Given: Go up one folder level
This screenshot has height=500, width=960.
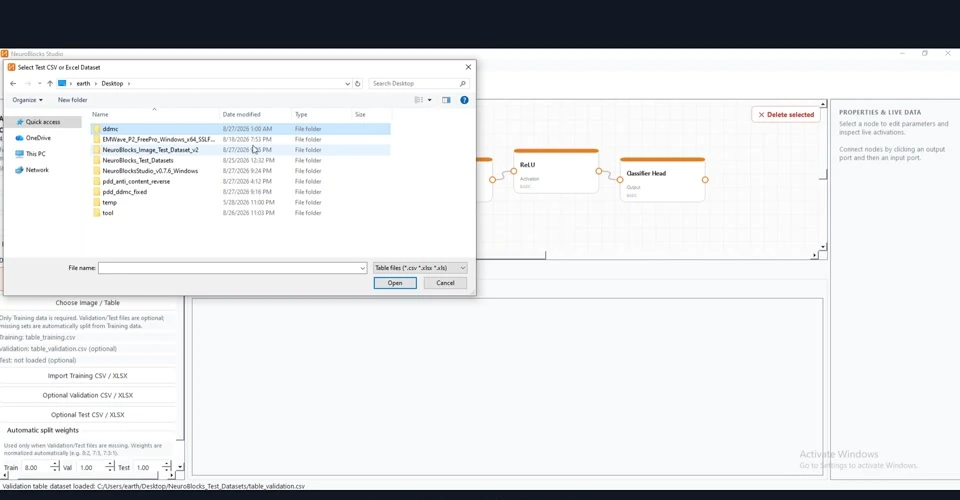Looking at the screenshot, I should click(x=50, y=83).
